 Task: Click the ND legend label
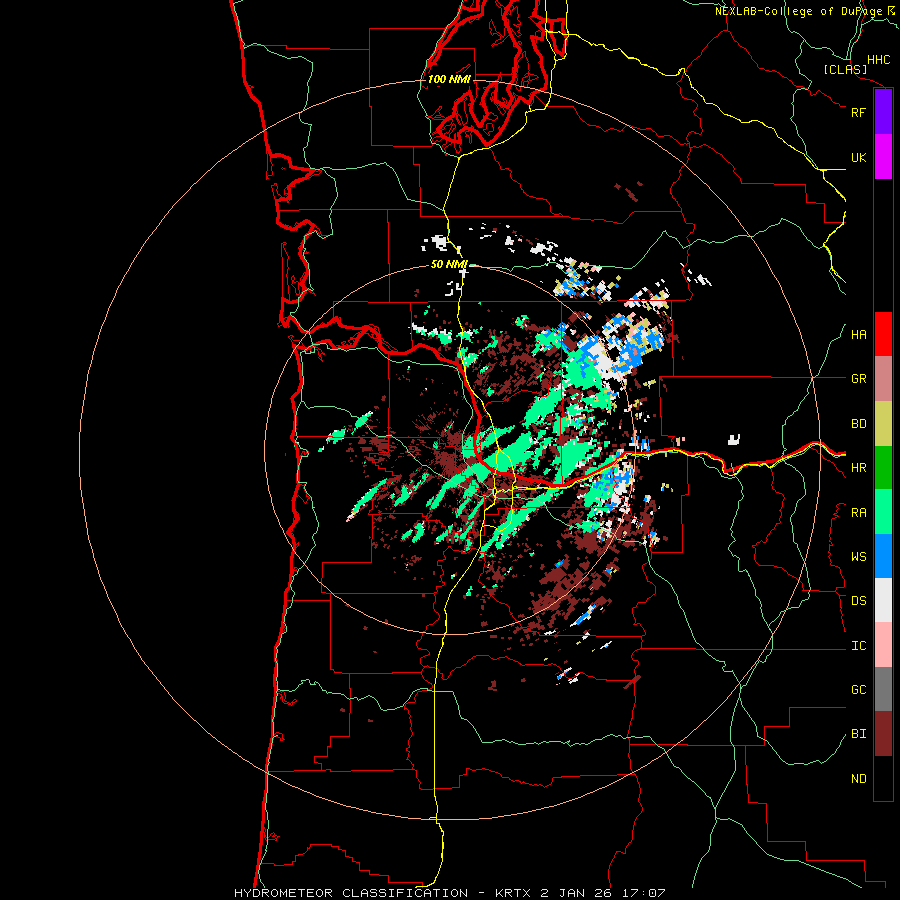858,779
